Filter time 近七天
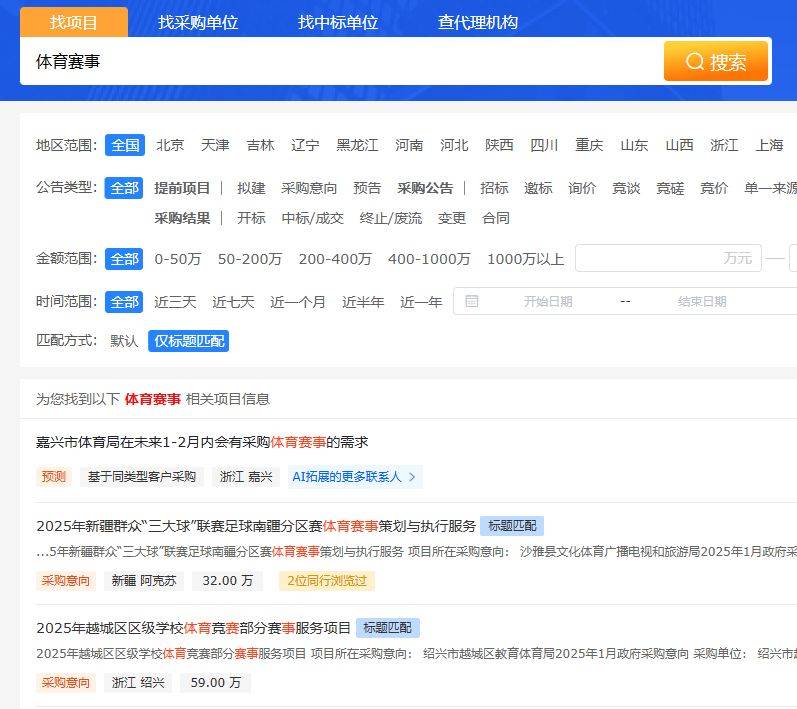The height and width of the screenshot is (709, 797). tap(233, 302)
